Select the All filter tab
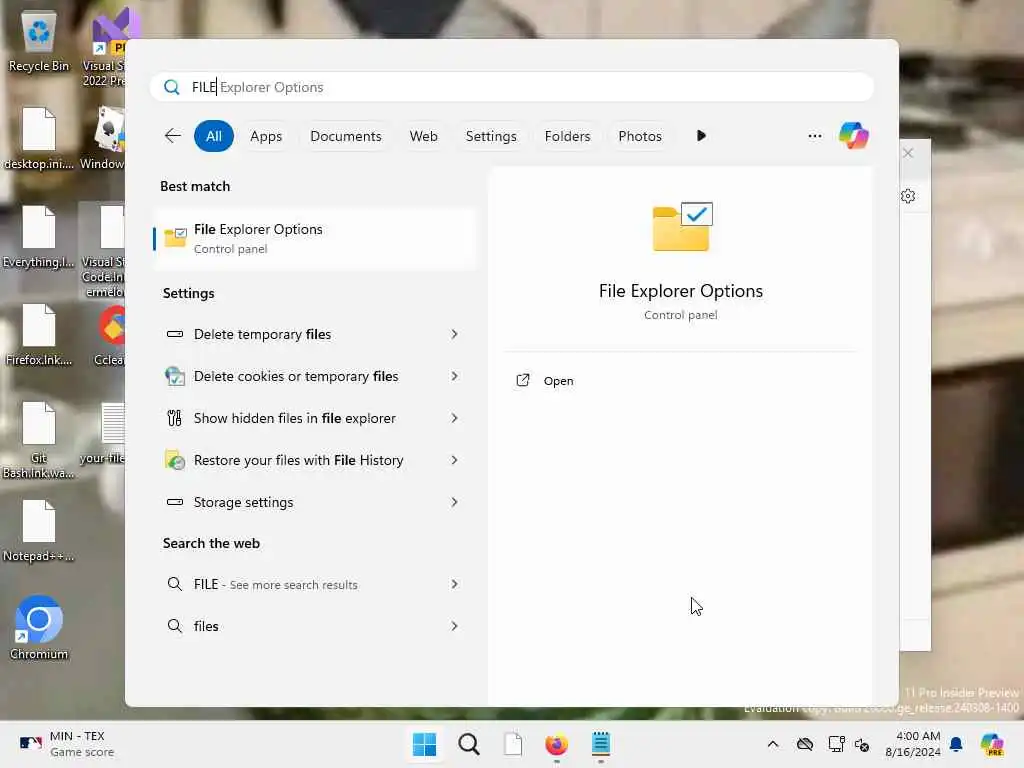 pos(214,136)
